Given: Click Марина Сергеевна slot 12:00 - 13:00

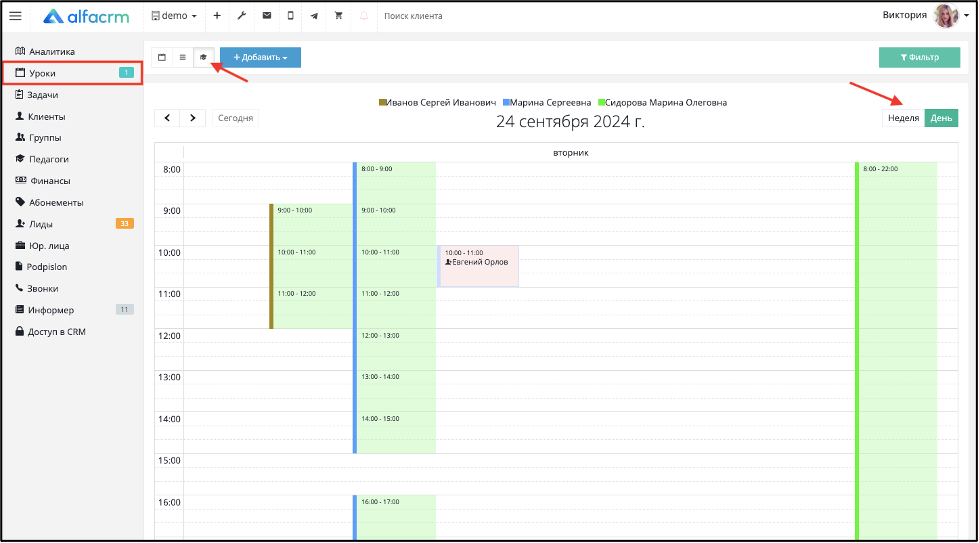Looking at the screenshot, I should pos(395,350).
